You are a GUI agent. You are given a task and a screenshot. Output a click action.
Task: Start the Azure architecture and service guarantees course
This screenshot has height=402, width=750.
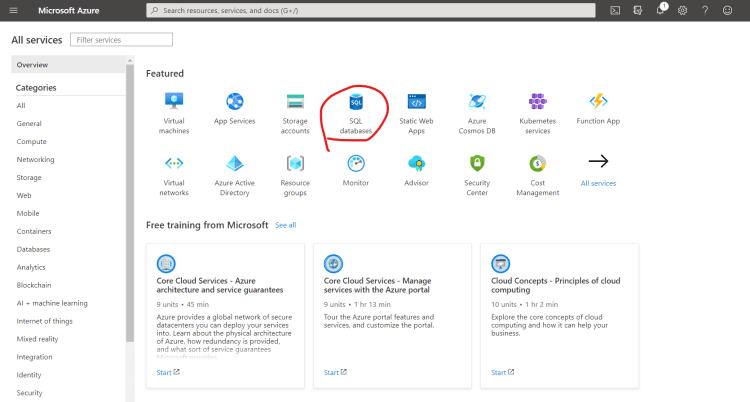(168, 372)
